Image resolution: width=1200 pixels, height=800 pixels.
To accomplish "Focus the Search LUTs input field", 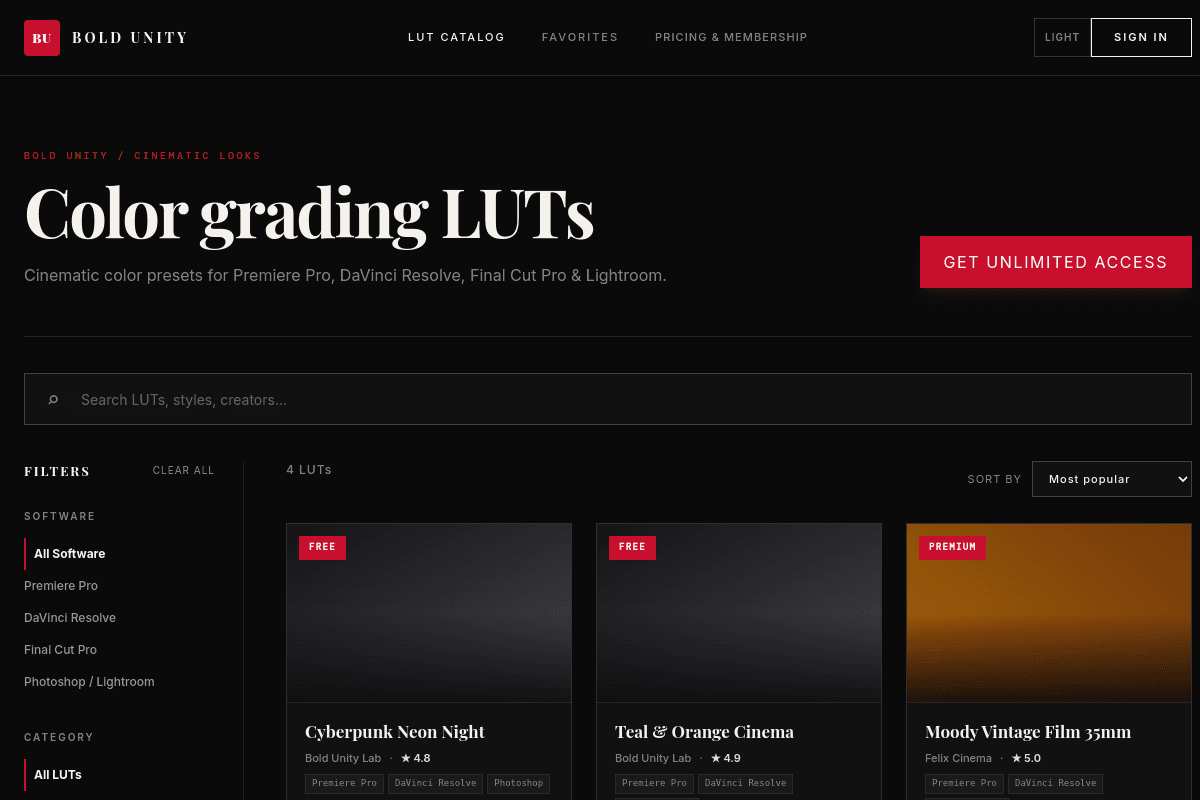I will [608, 399].
